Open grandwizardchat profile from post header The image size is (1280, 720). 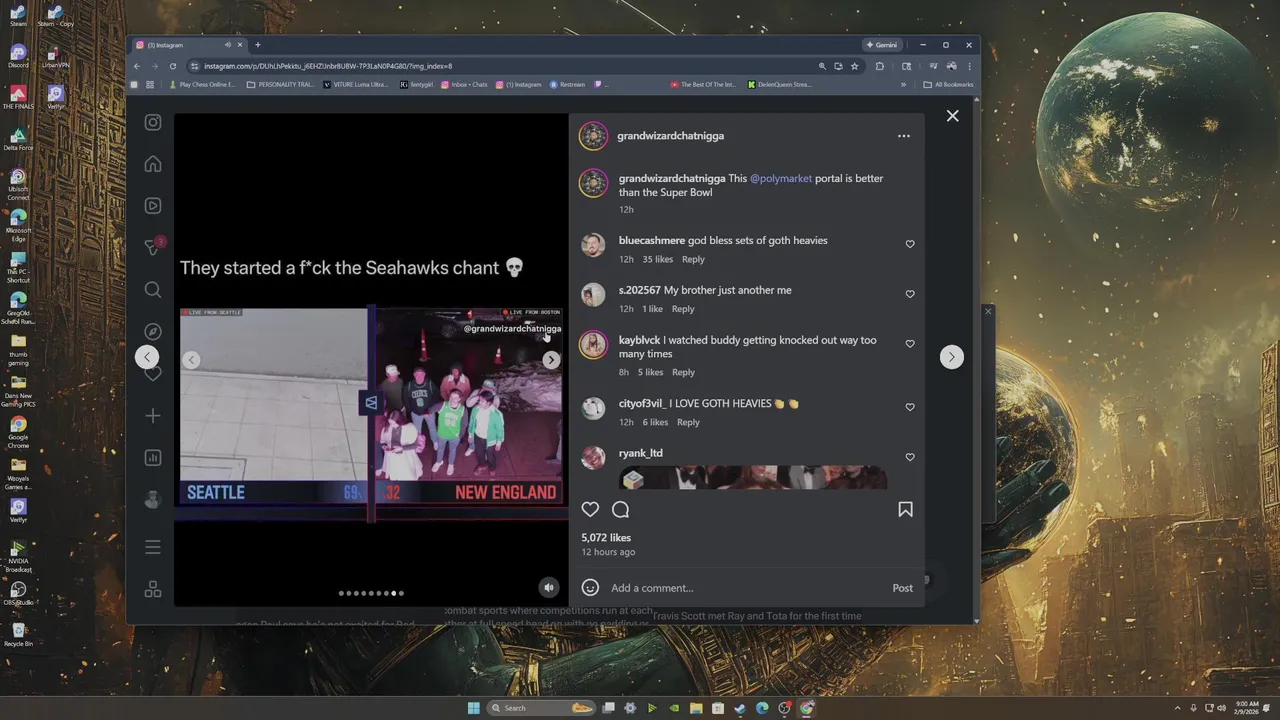pyautogui.click(x=670, y=136)
